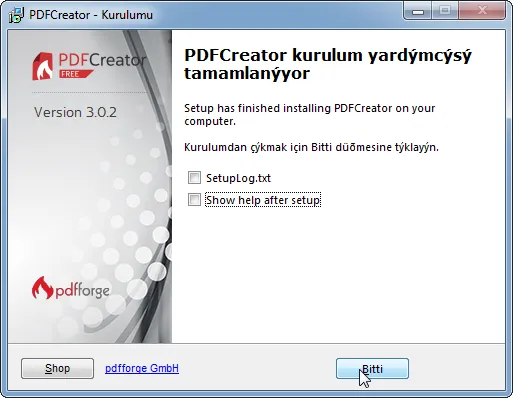The width and height of the screenshot is (513, 398).
Task: Click the PDFCreator Free logo
Action: point(89,66)
